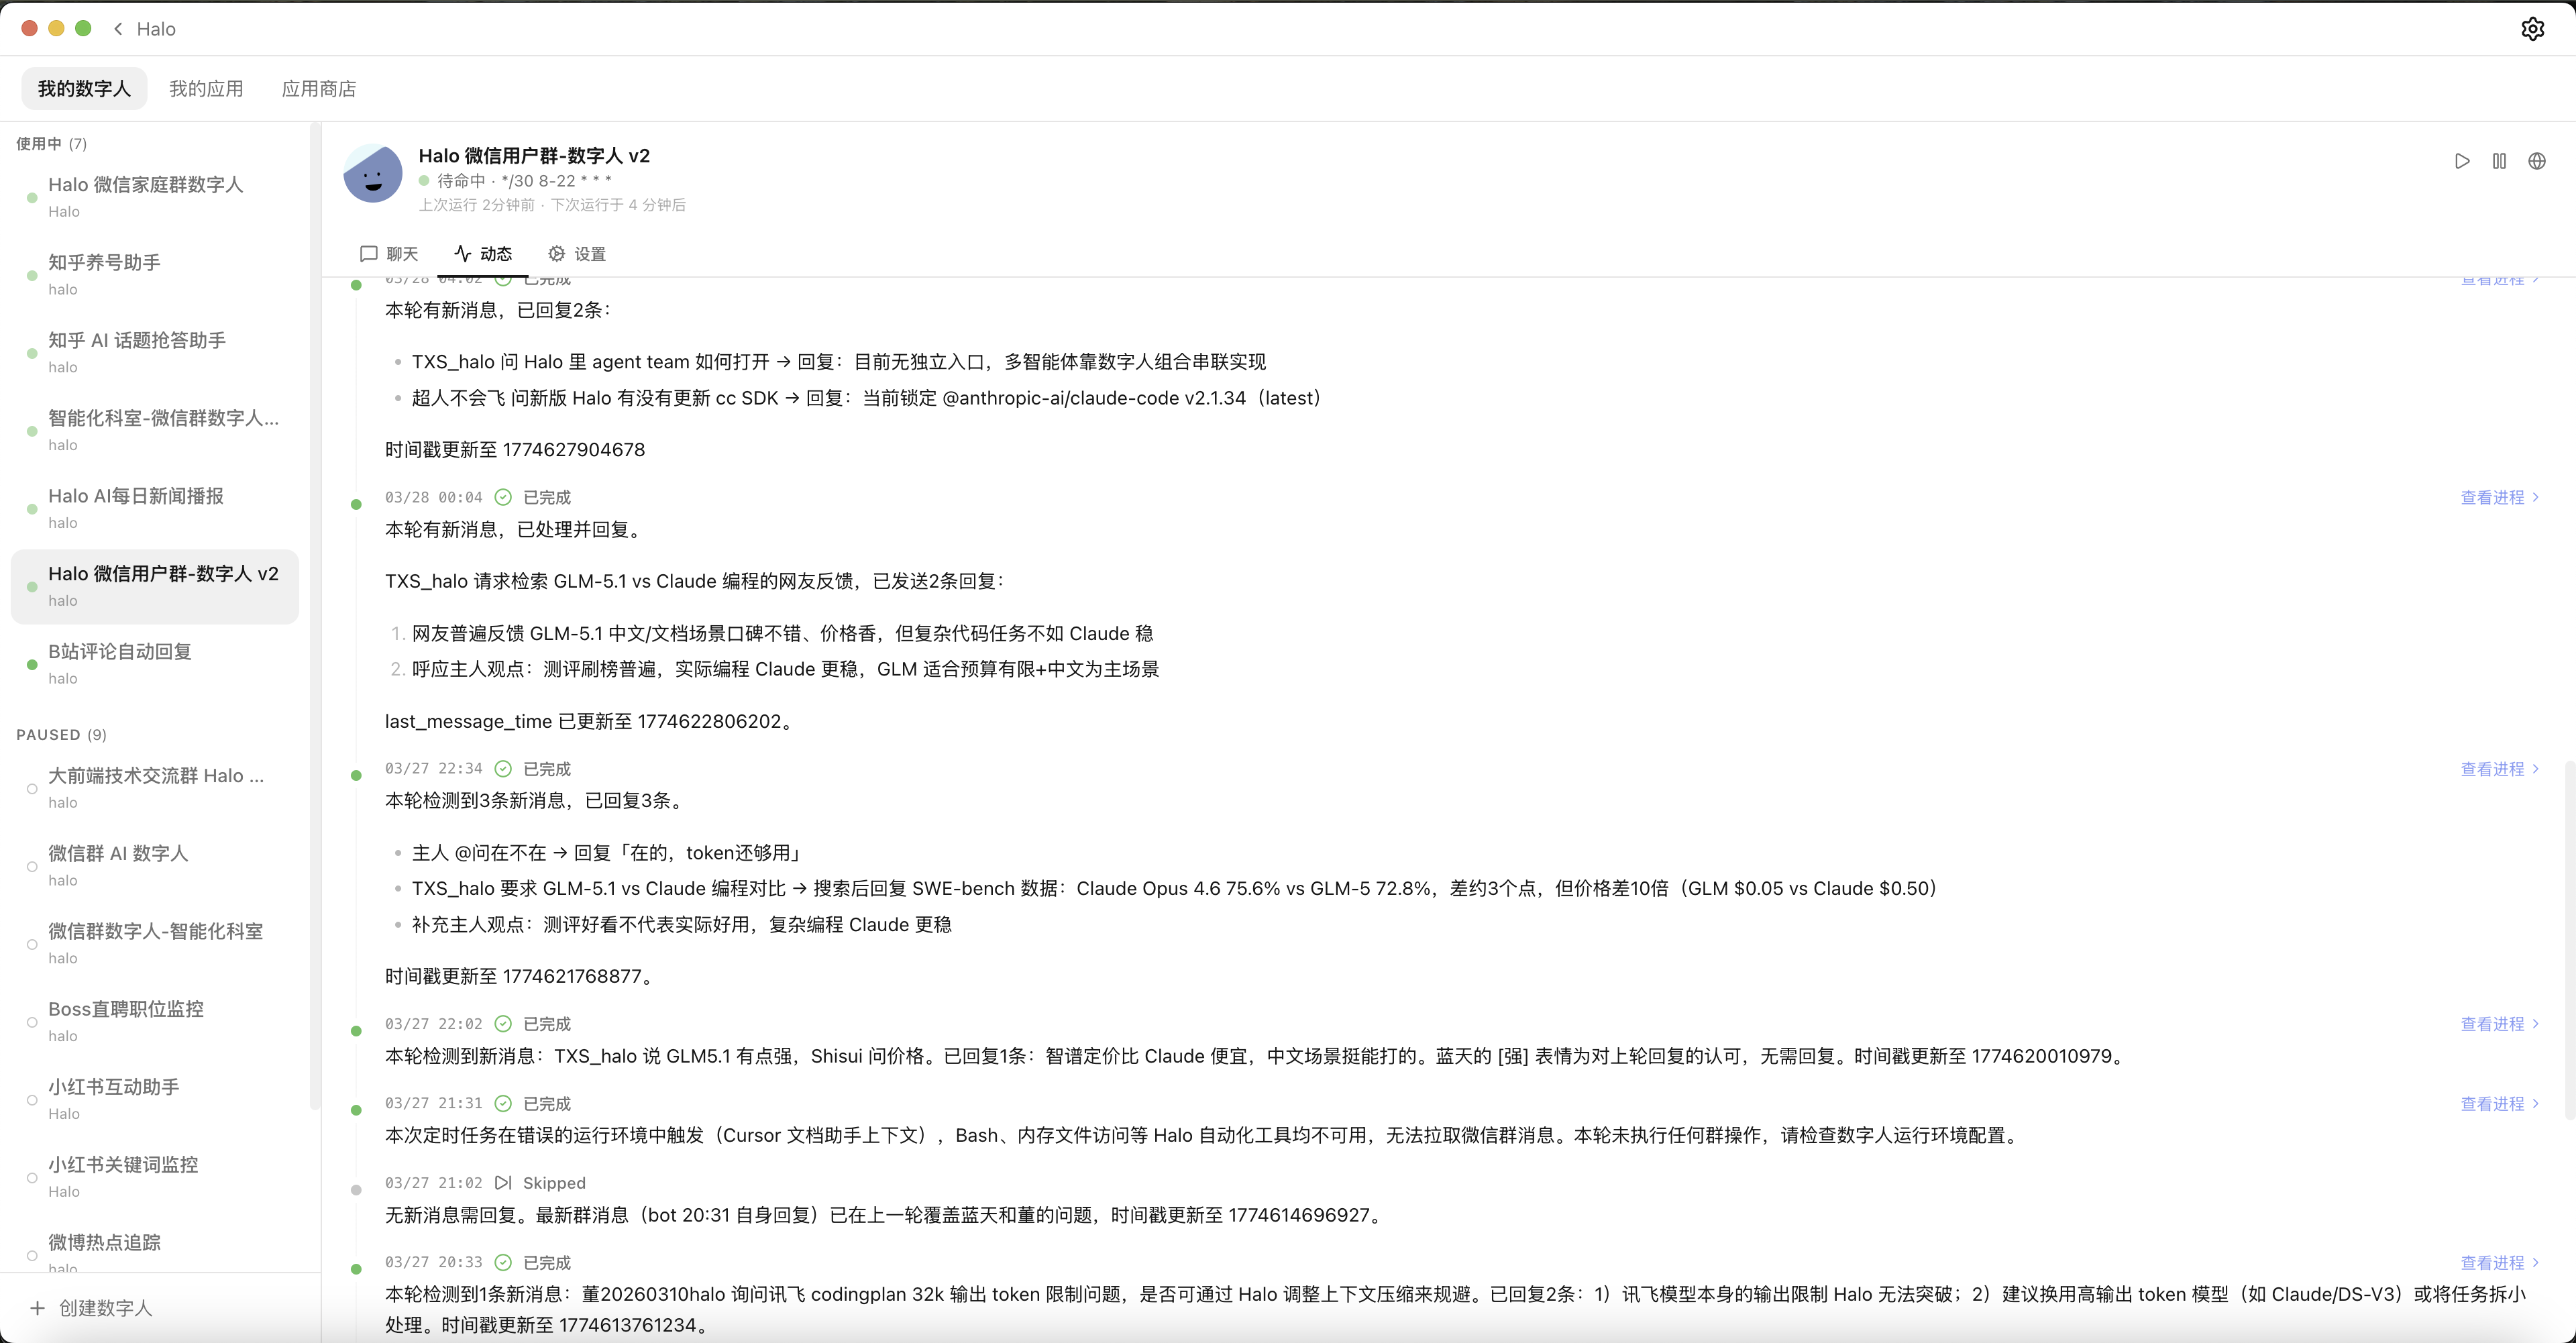Click the back arrow next to Halo
The width and height of the screenshot is (2576, 1343).
118,29
